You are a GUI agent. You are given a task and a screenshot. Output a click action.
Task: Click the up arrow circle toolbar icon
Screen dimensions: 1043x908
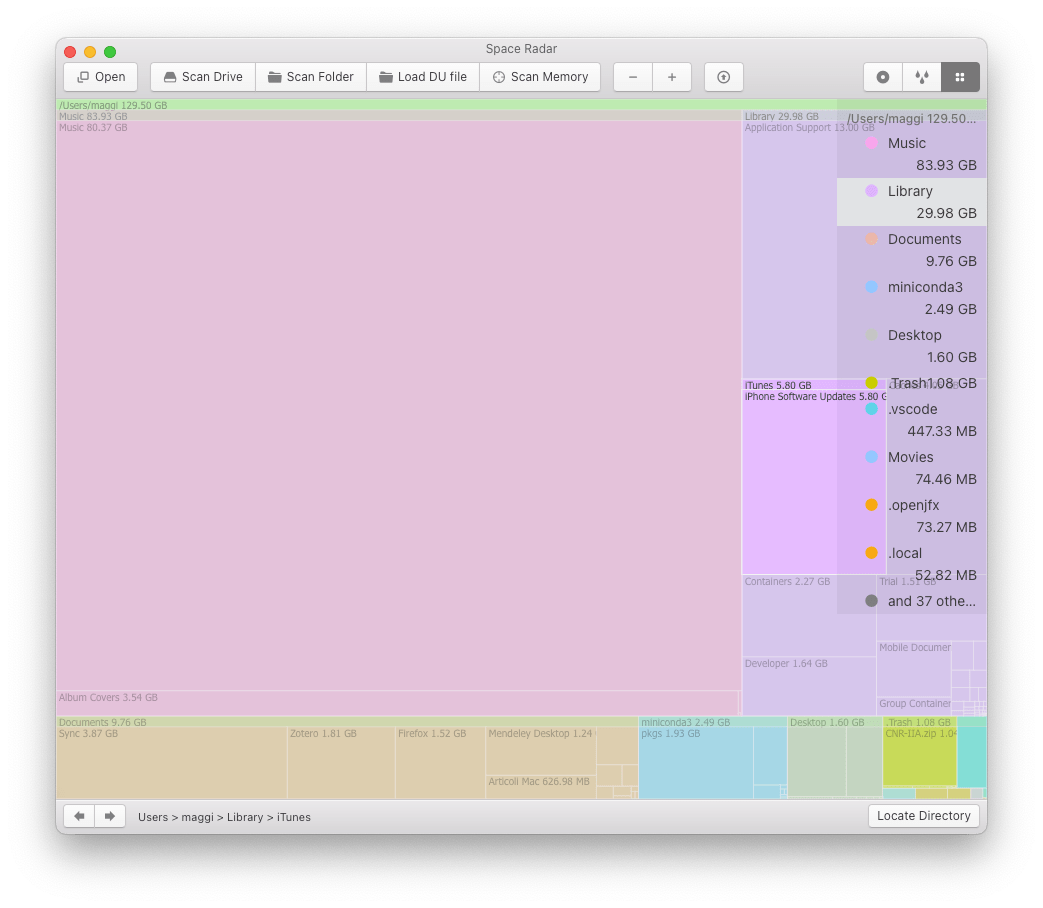723,77
